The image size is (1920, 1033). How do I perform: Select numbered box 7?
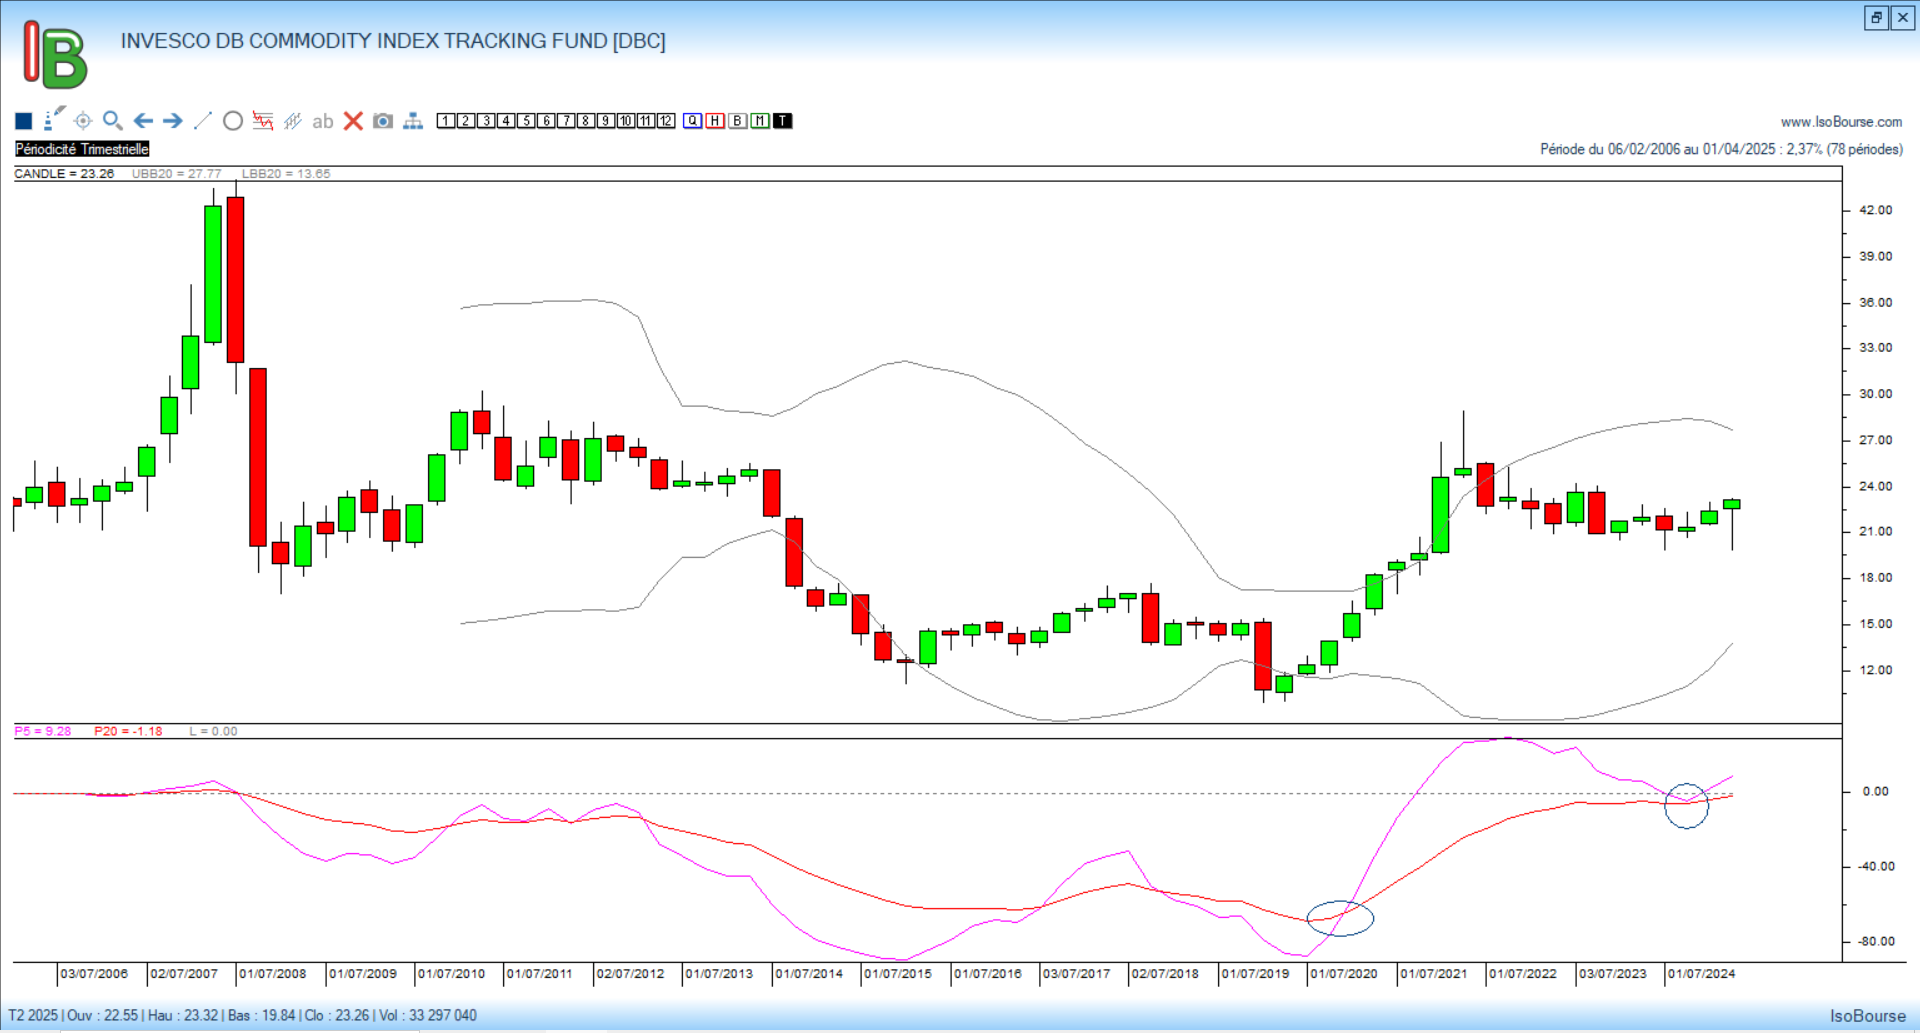[566, 121]
